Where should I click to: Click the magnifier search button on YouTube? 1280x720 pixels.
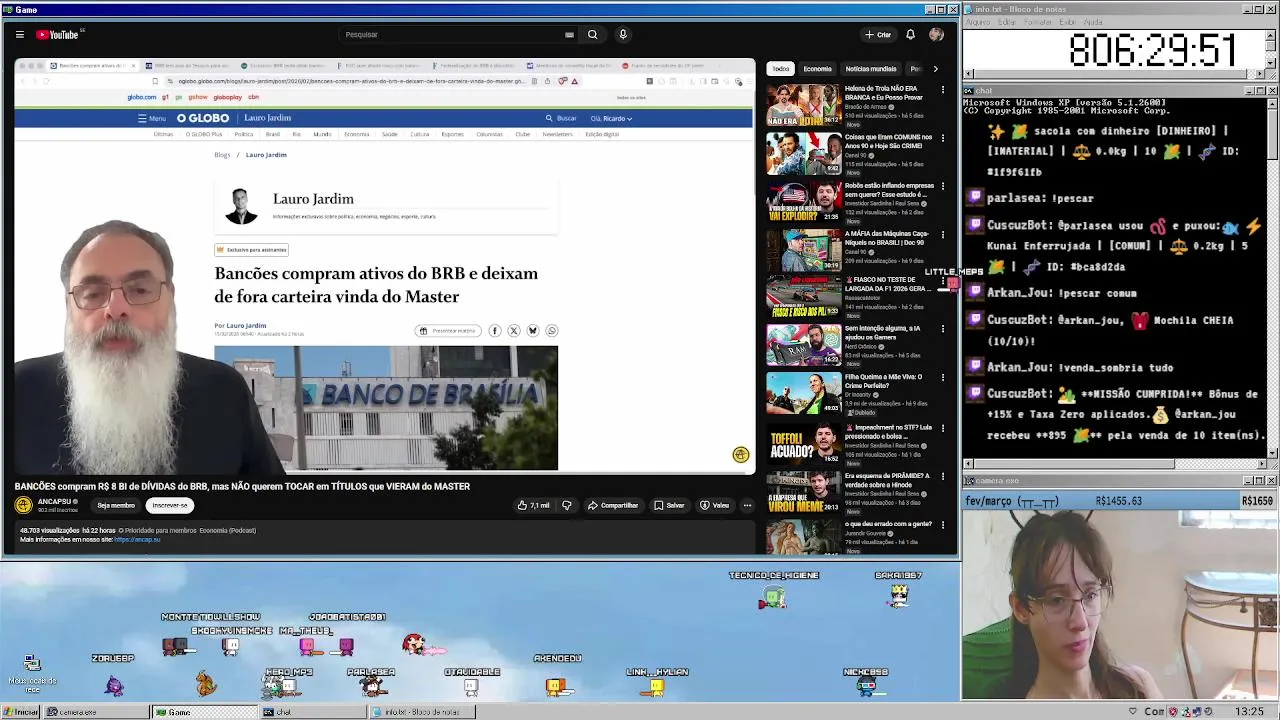[592, 34]
